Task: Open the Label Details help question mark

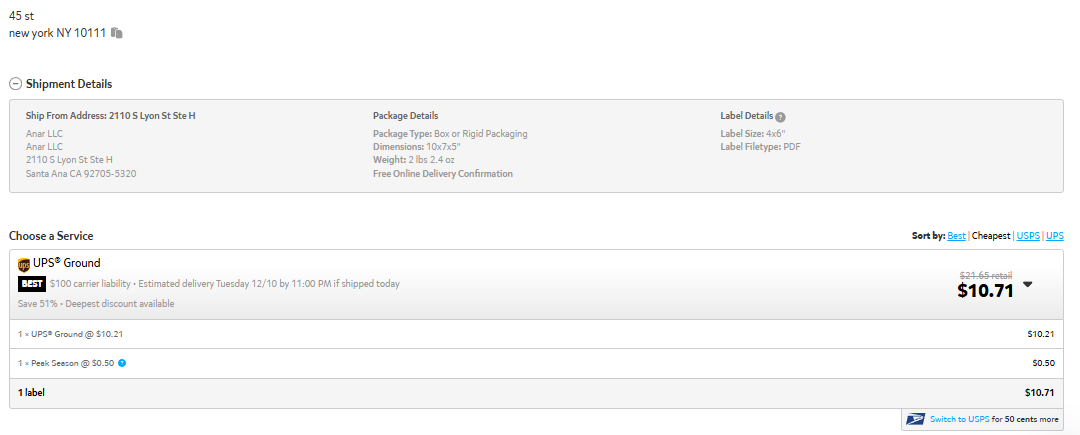Action: click(780, 117)
